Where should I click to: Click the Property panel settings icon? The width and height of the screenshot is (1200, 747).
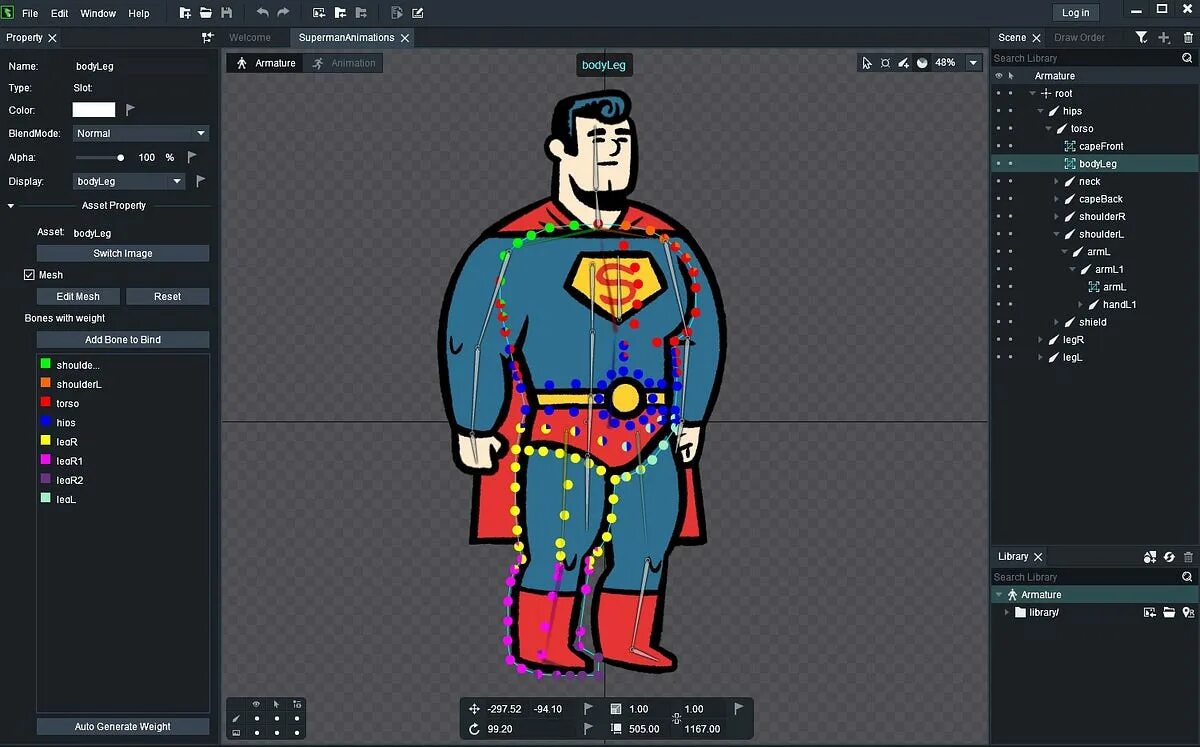[207, 37]
